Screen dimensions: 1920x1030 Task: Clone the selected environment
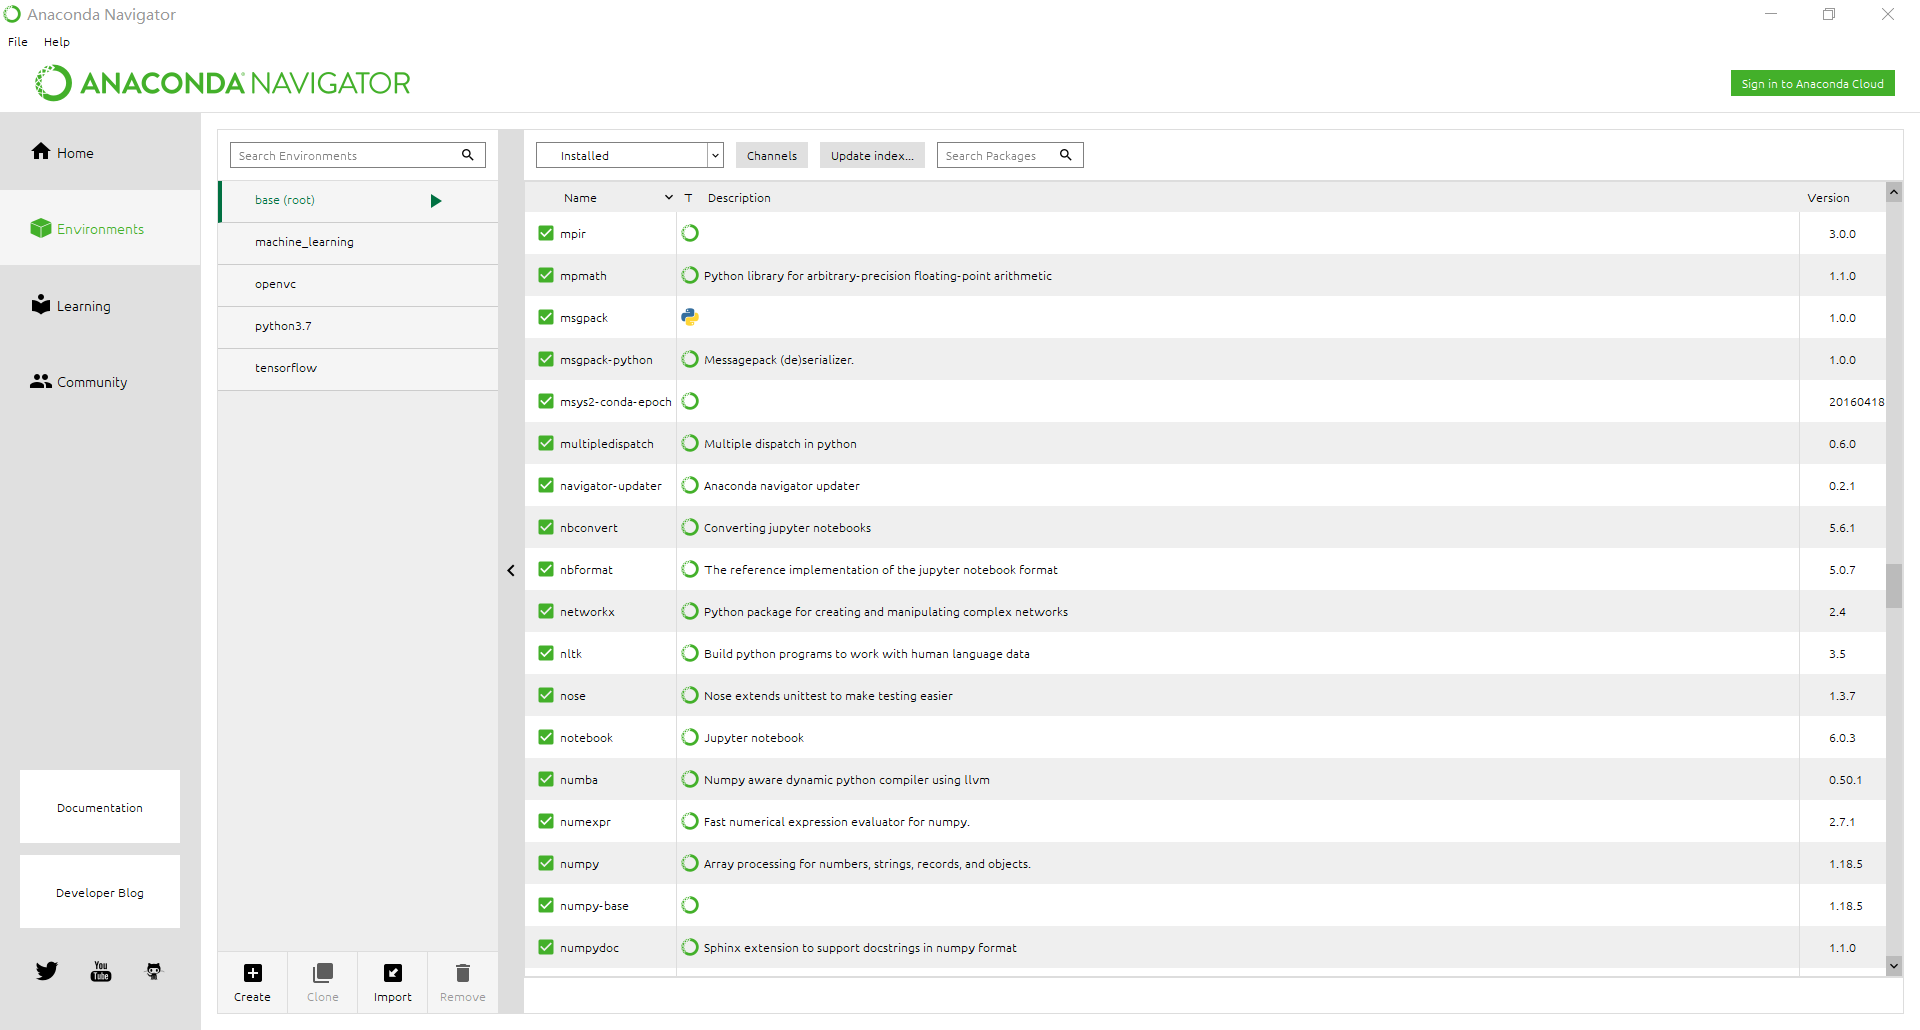pyautogui.click(x=323, y=982)
